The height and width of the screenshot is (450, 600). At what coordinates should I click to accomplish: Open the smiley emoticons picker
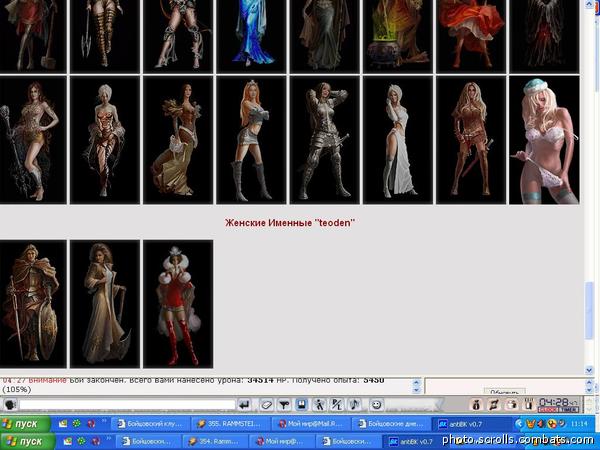[x=377, y=404]
